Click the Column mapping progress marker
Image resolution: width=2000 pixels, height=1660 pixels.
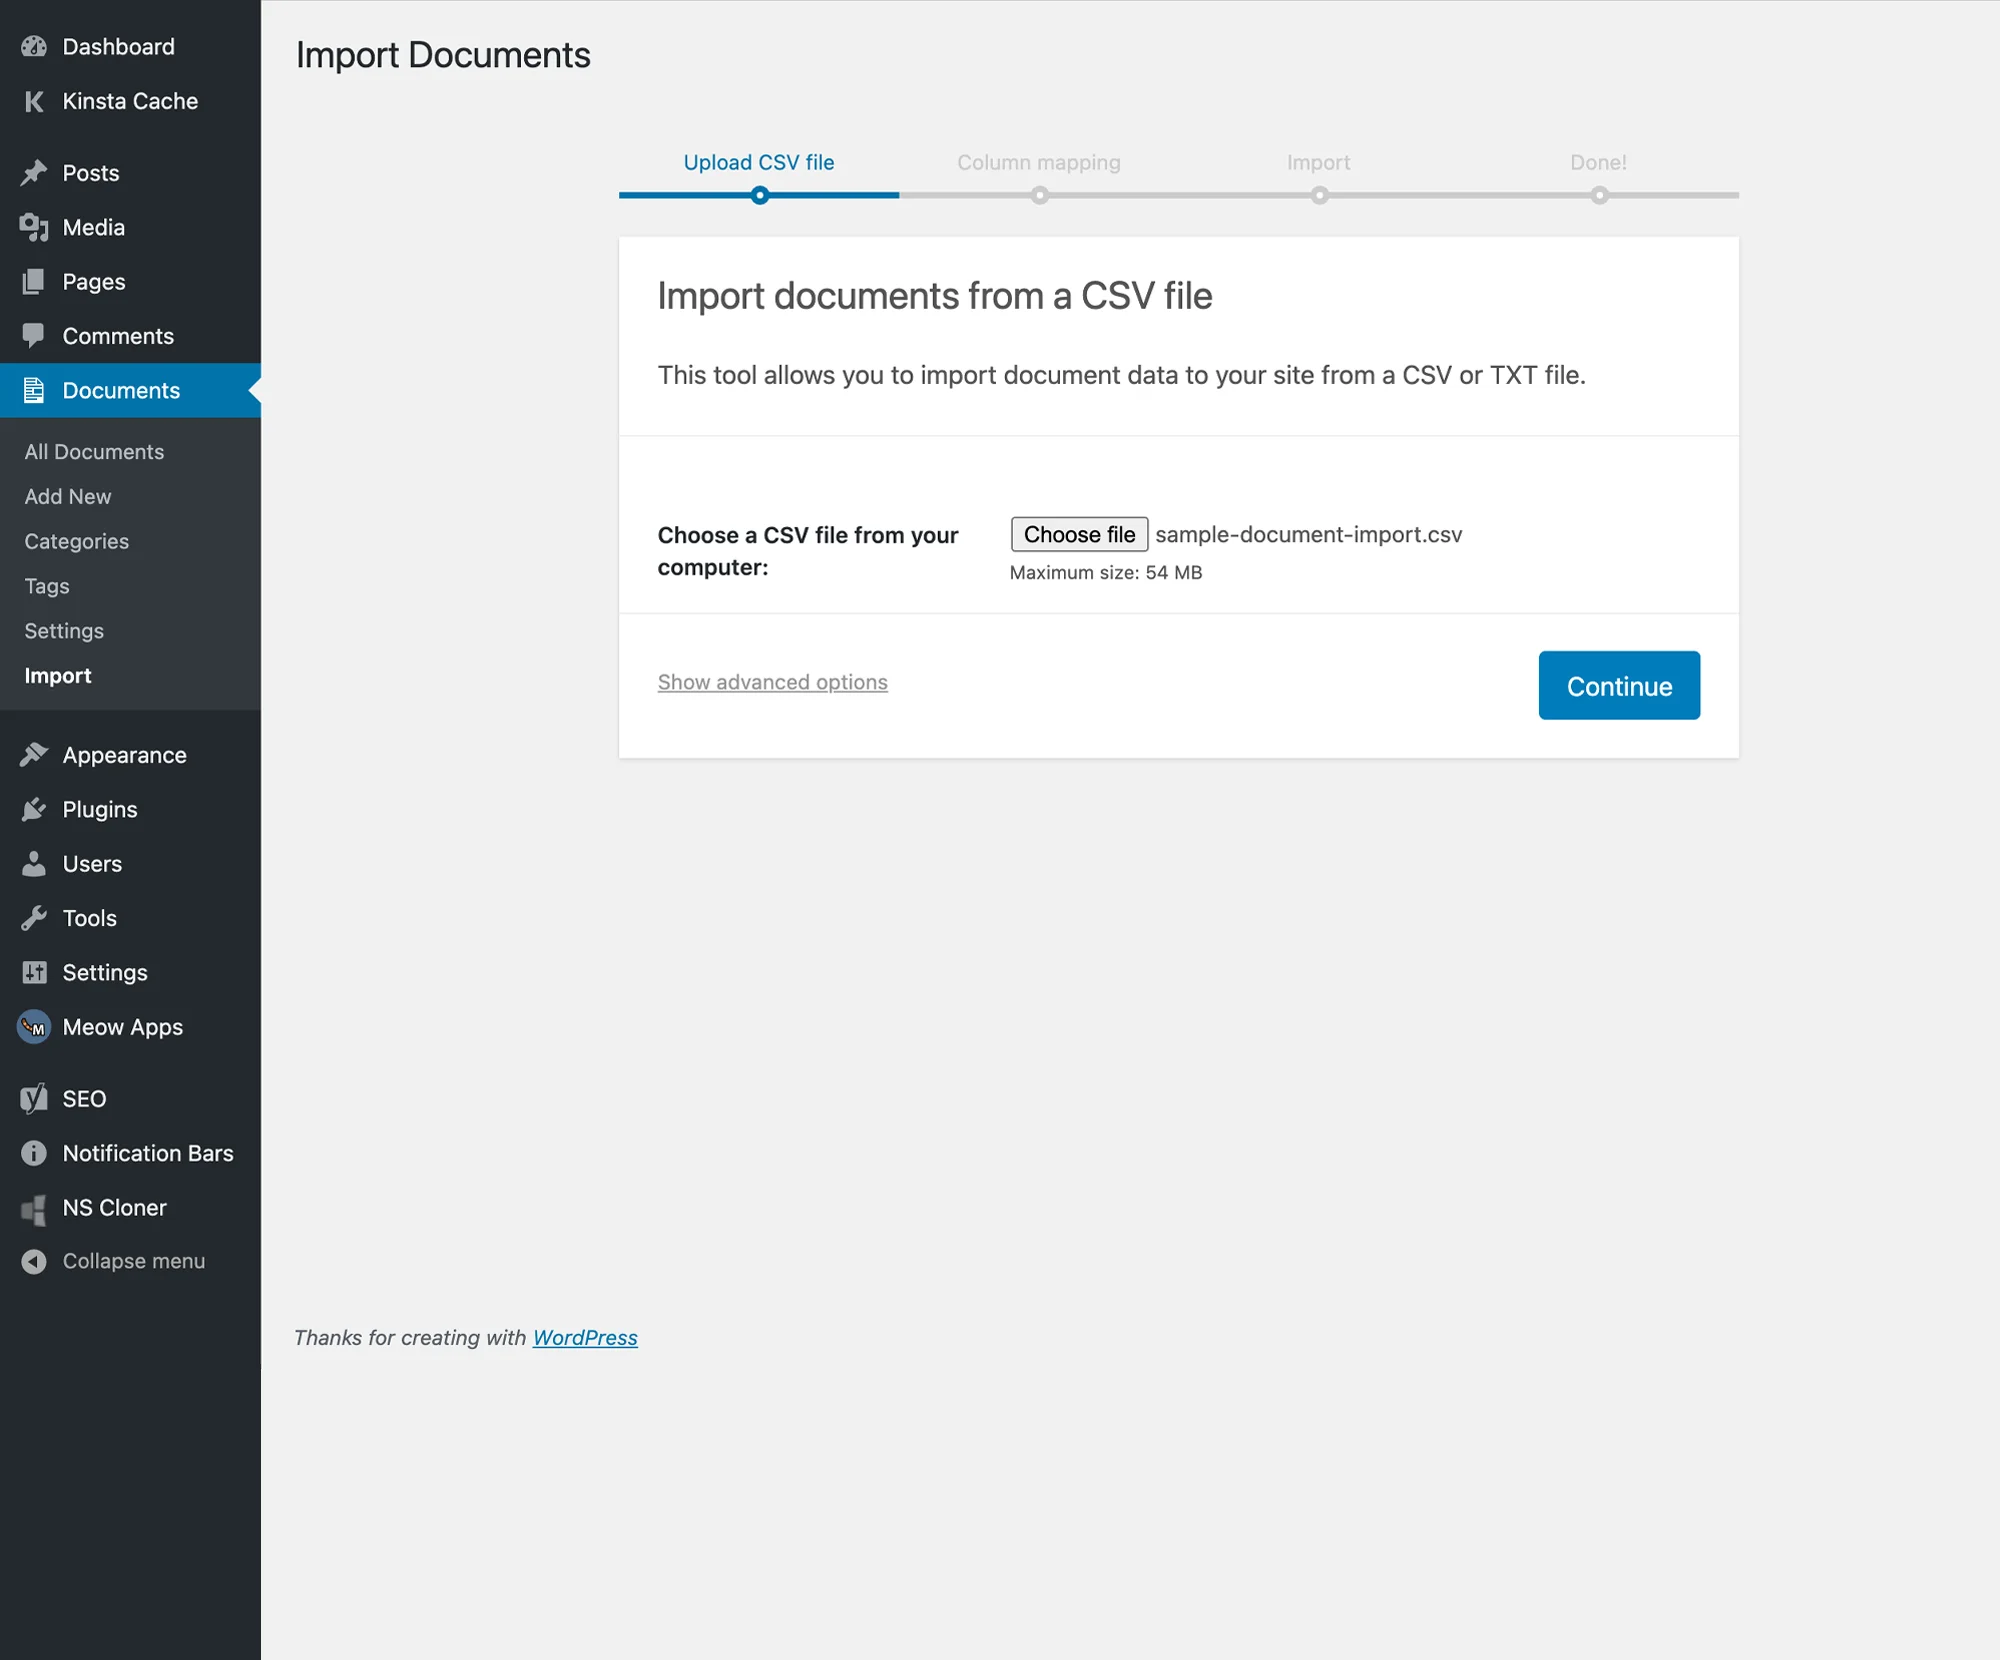coord(1039,195)
